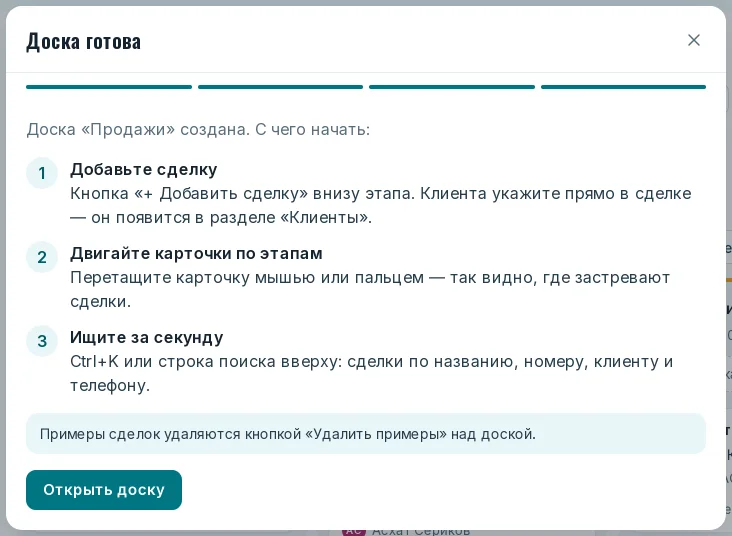732x536 pixels.
Task: Click the «Добавьте сделку» heading
Action: click(x=144, y=169)
